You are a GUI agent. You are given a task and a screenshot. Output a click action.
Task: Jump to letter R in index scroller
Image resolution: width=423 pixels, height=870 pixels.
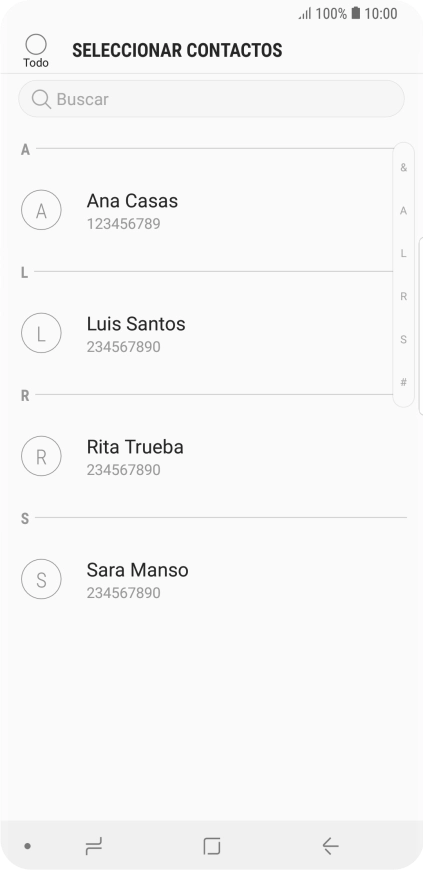pos(404,296)
